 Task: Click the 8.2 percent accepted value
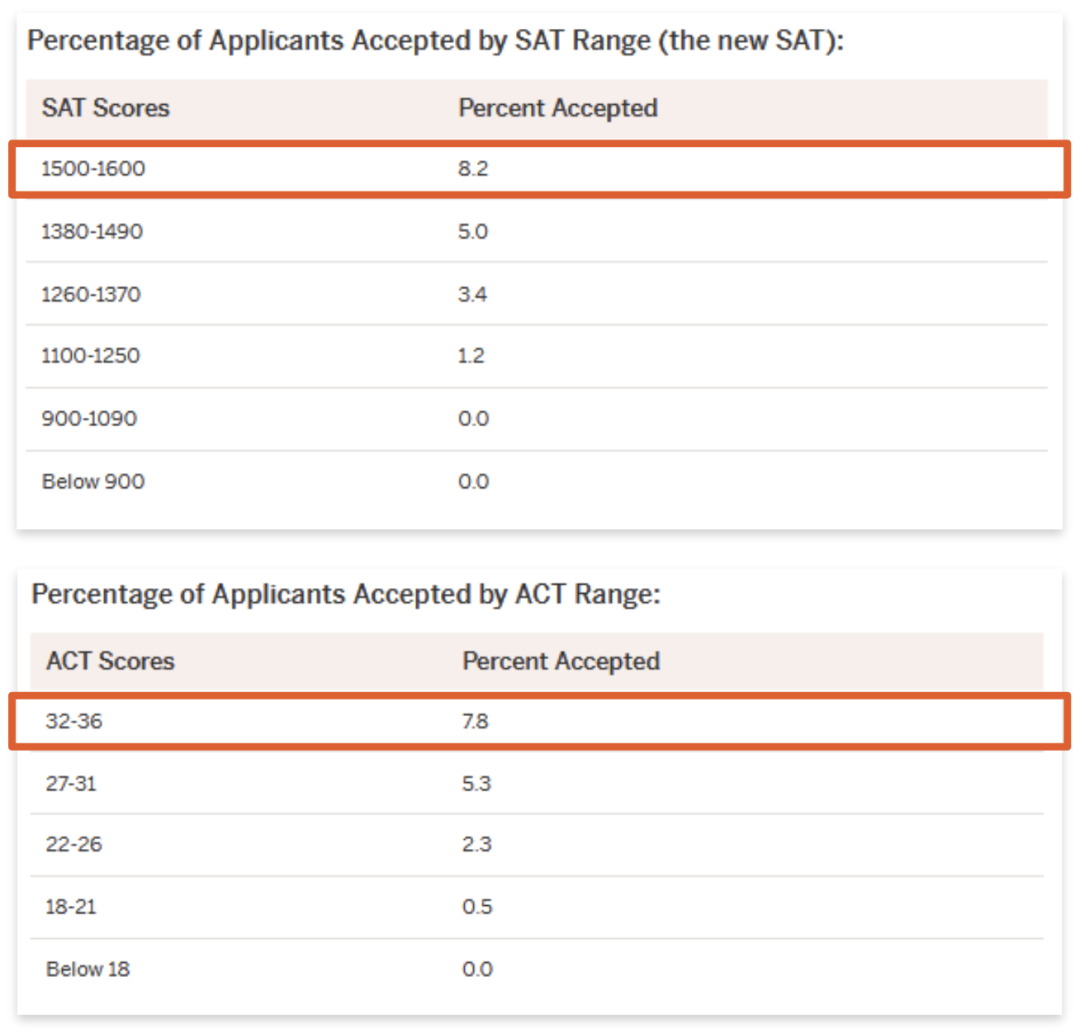point(473,169)
